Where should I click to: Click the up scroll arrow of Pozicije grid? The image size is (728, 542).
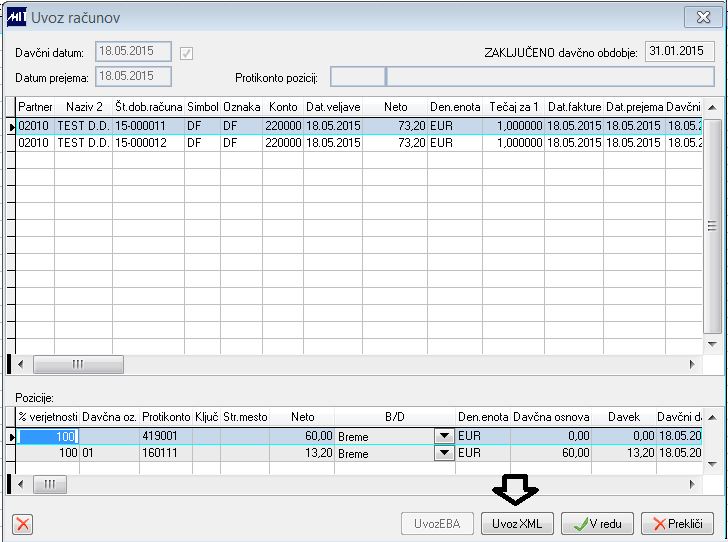(x=712, y=418)
